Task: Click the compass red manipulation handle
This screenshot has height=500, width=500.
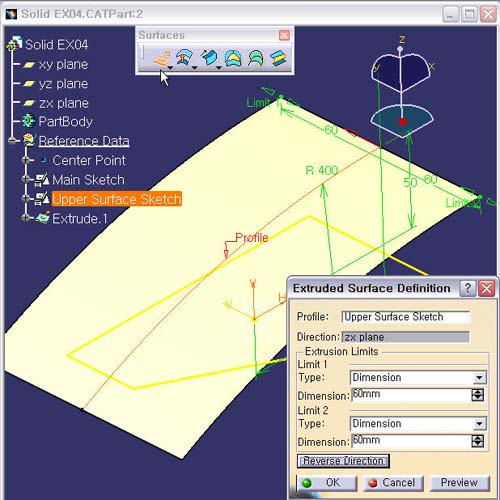Action: (x=402, y=122)
